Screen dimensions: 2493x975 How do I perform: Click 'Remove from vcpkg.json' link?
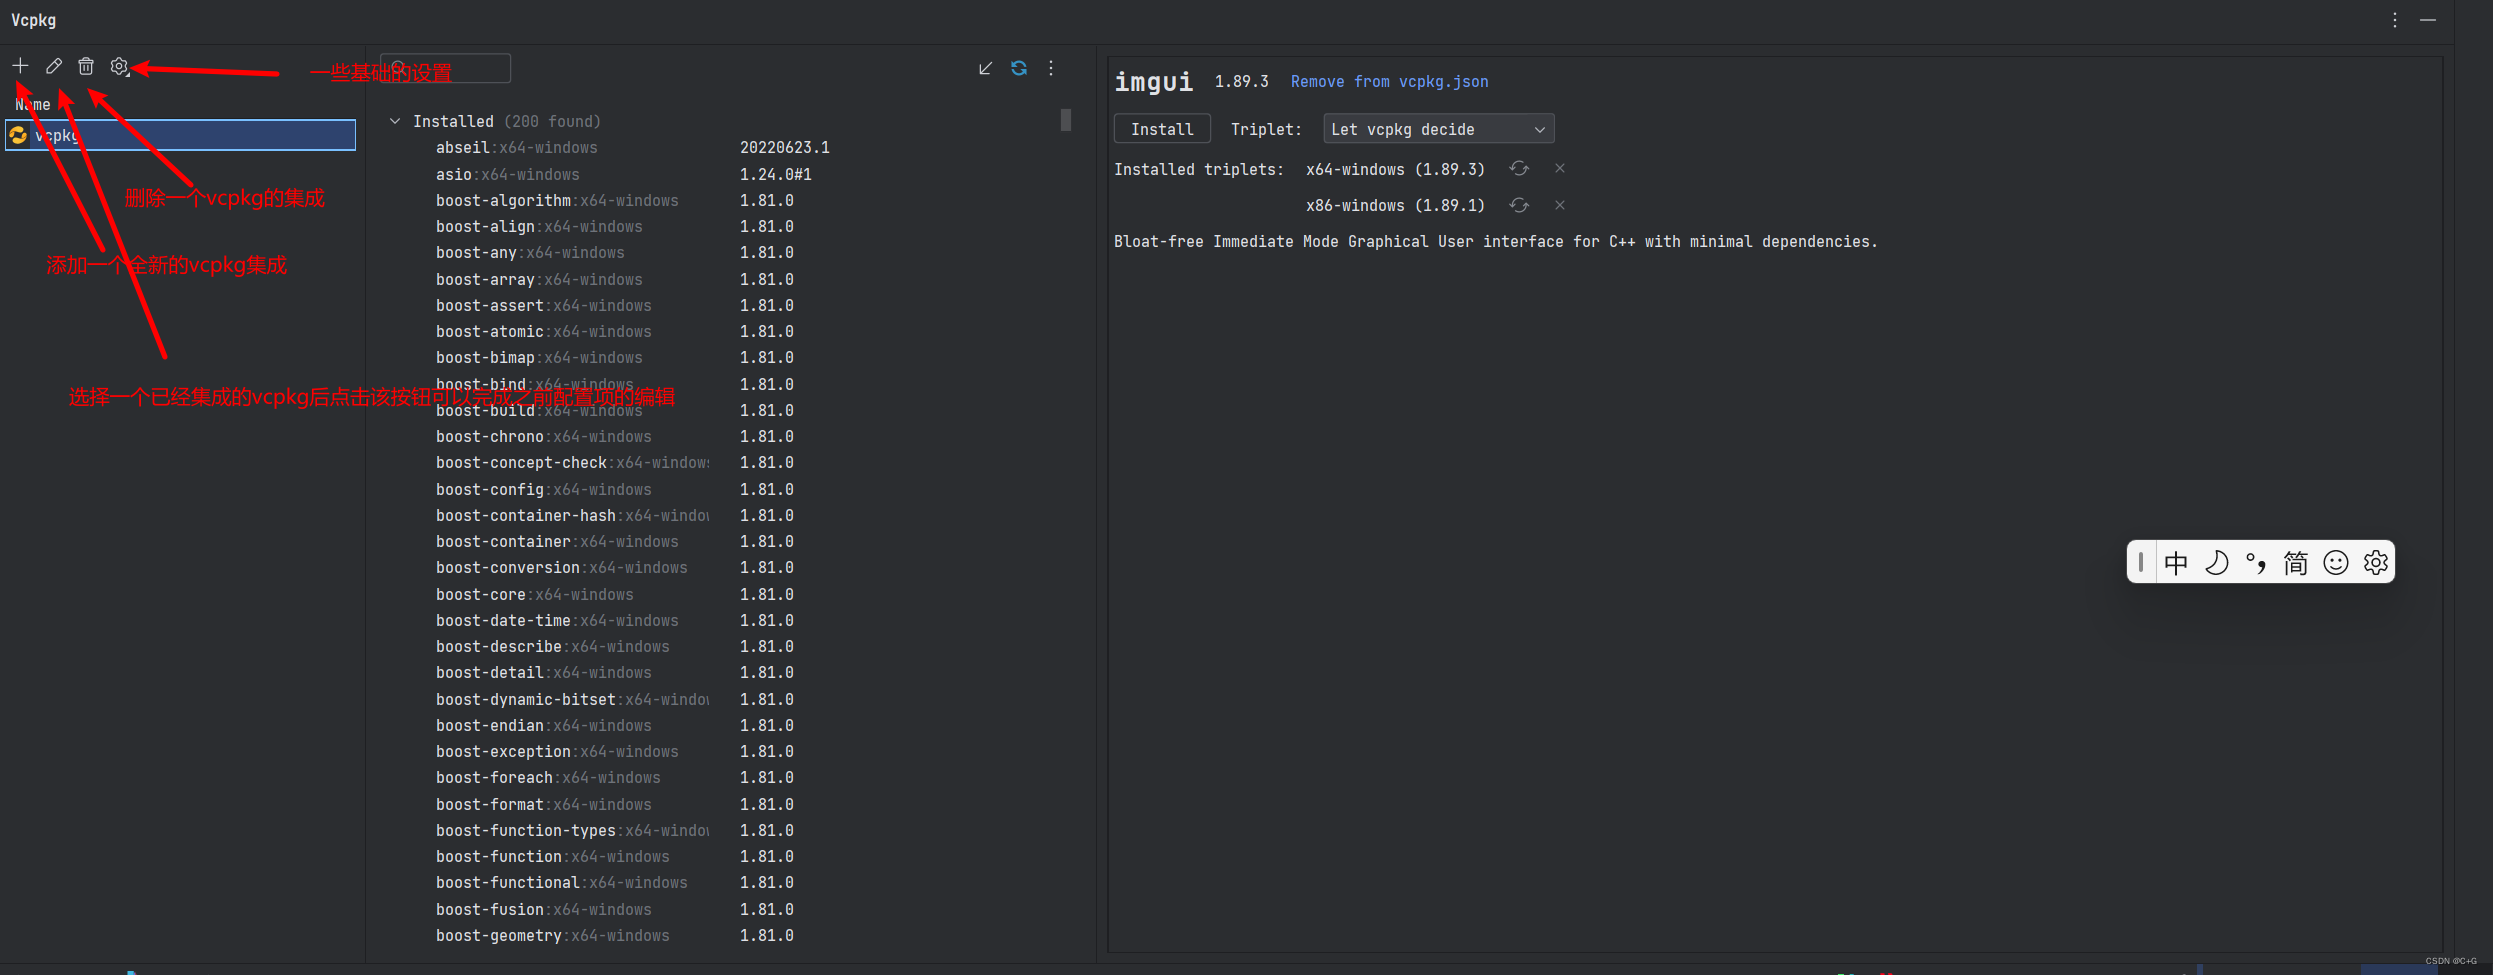tap(1389, 82)
